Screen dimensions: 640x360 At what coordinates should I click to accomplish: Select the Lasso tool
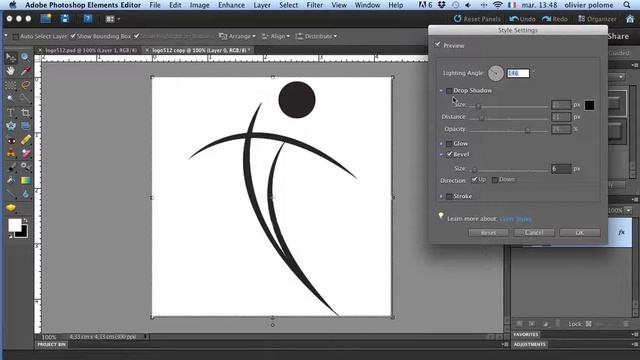[x=25, y=85]
